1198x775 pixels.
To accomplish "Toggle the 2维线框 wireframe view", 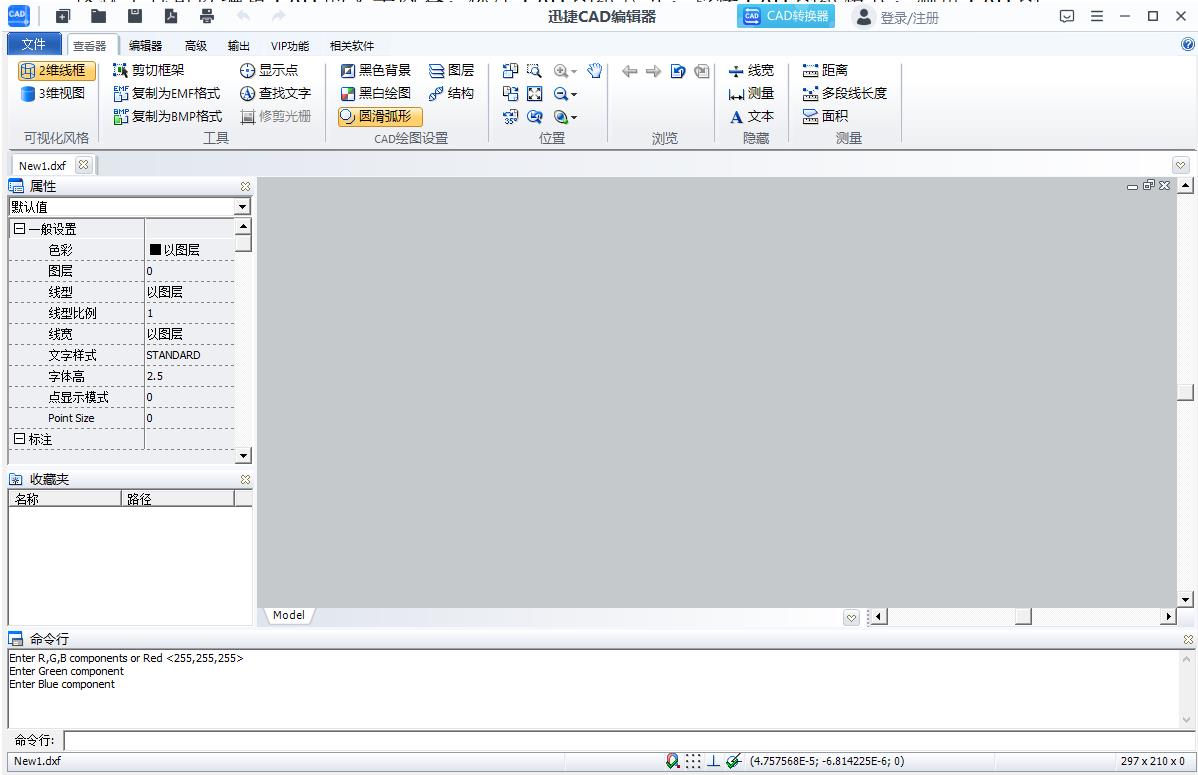I will click(57, 71).
